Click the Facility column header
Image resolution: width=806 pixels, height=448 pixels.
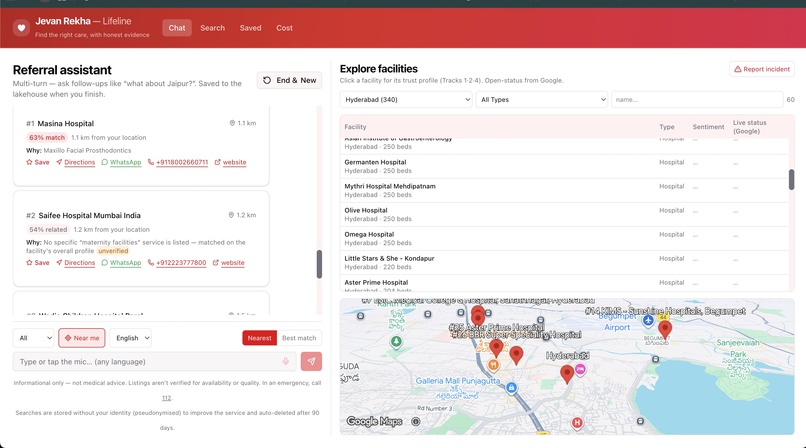355,127
